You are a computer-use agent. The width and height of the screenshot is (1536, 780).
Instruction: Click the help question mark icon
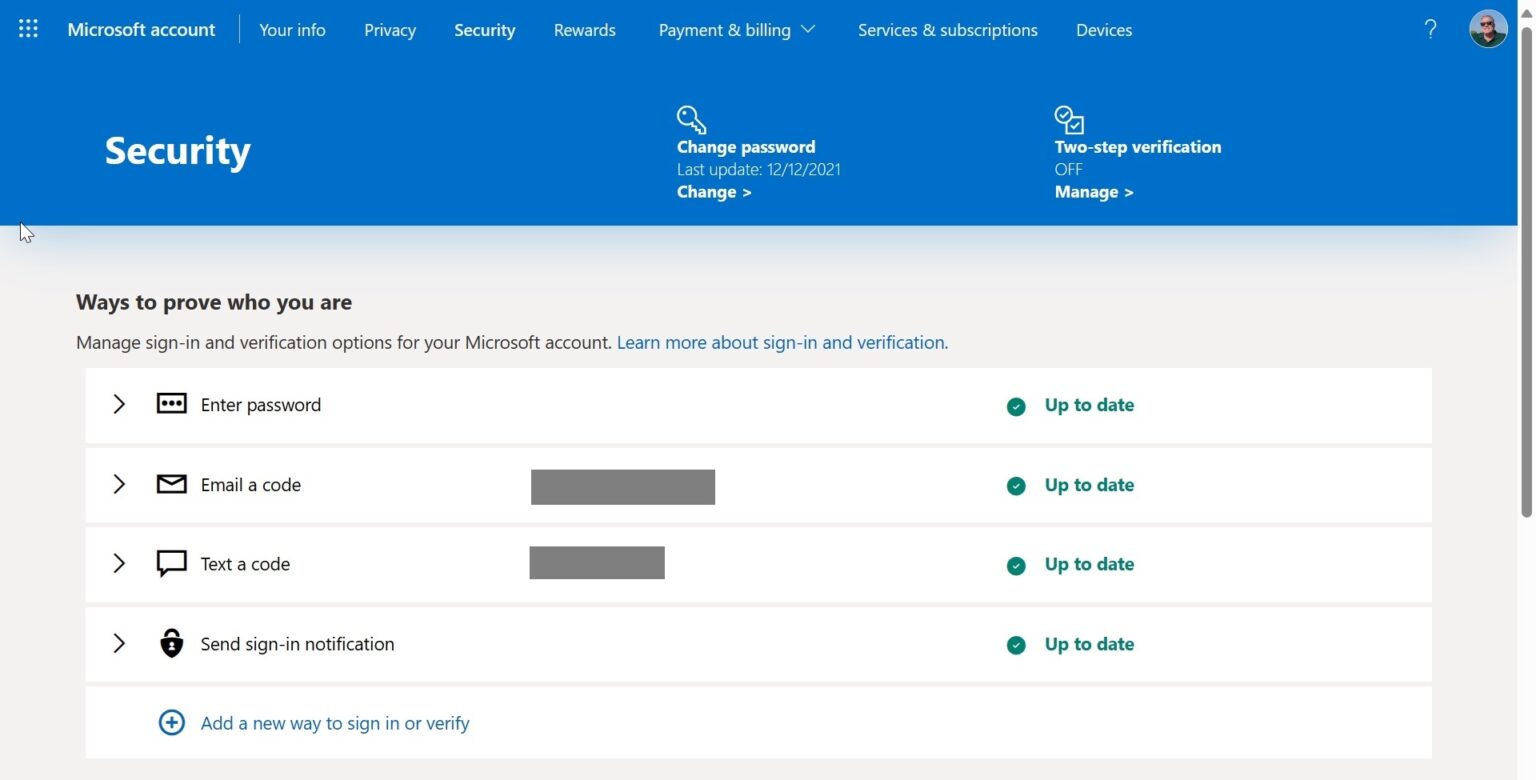(1430, 29)
